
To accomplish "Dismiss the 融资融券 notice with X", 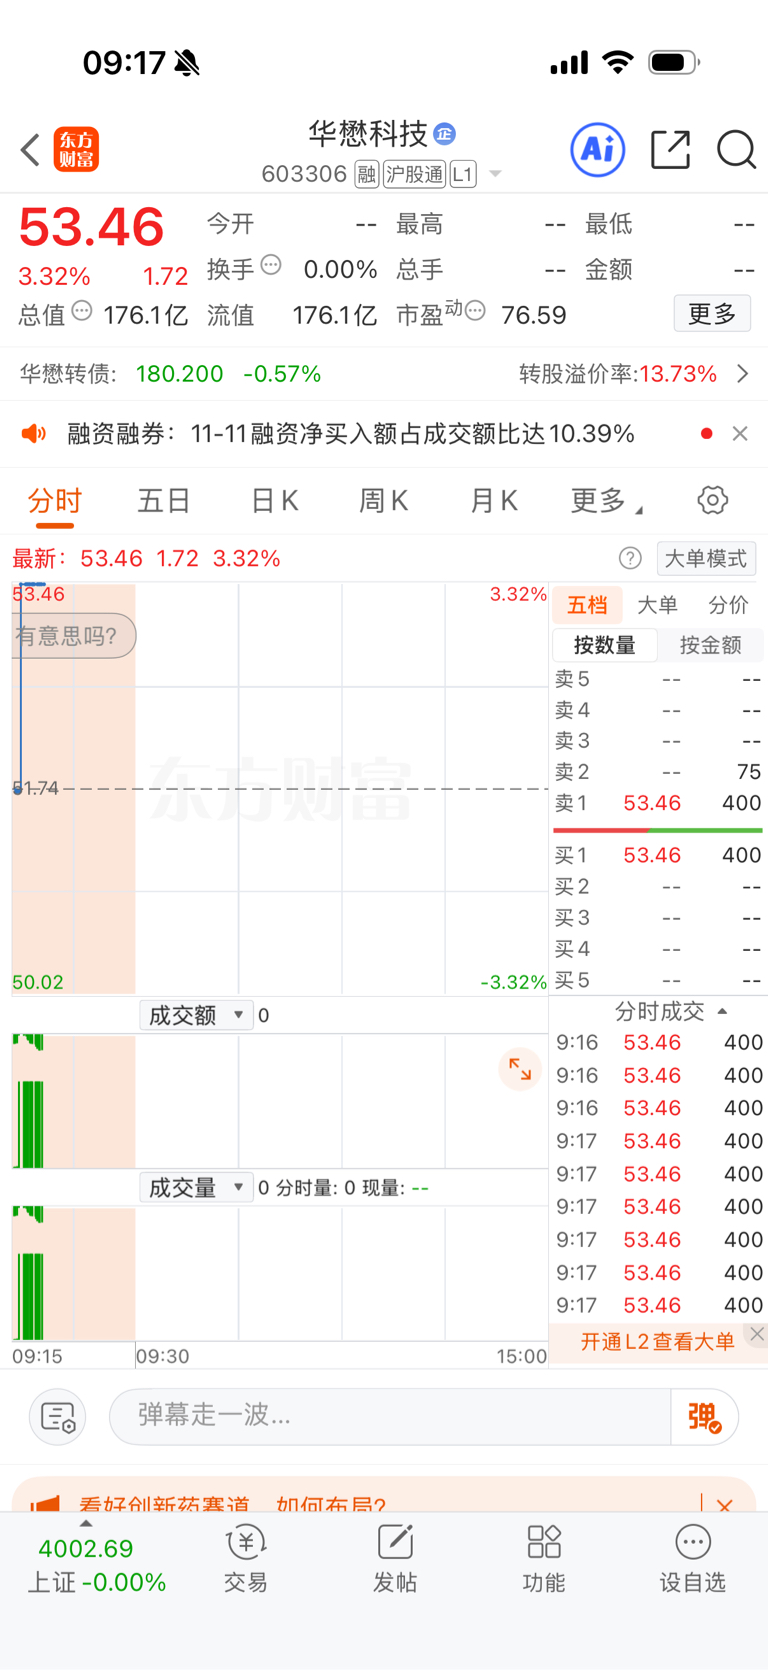I will (740, 434).
